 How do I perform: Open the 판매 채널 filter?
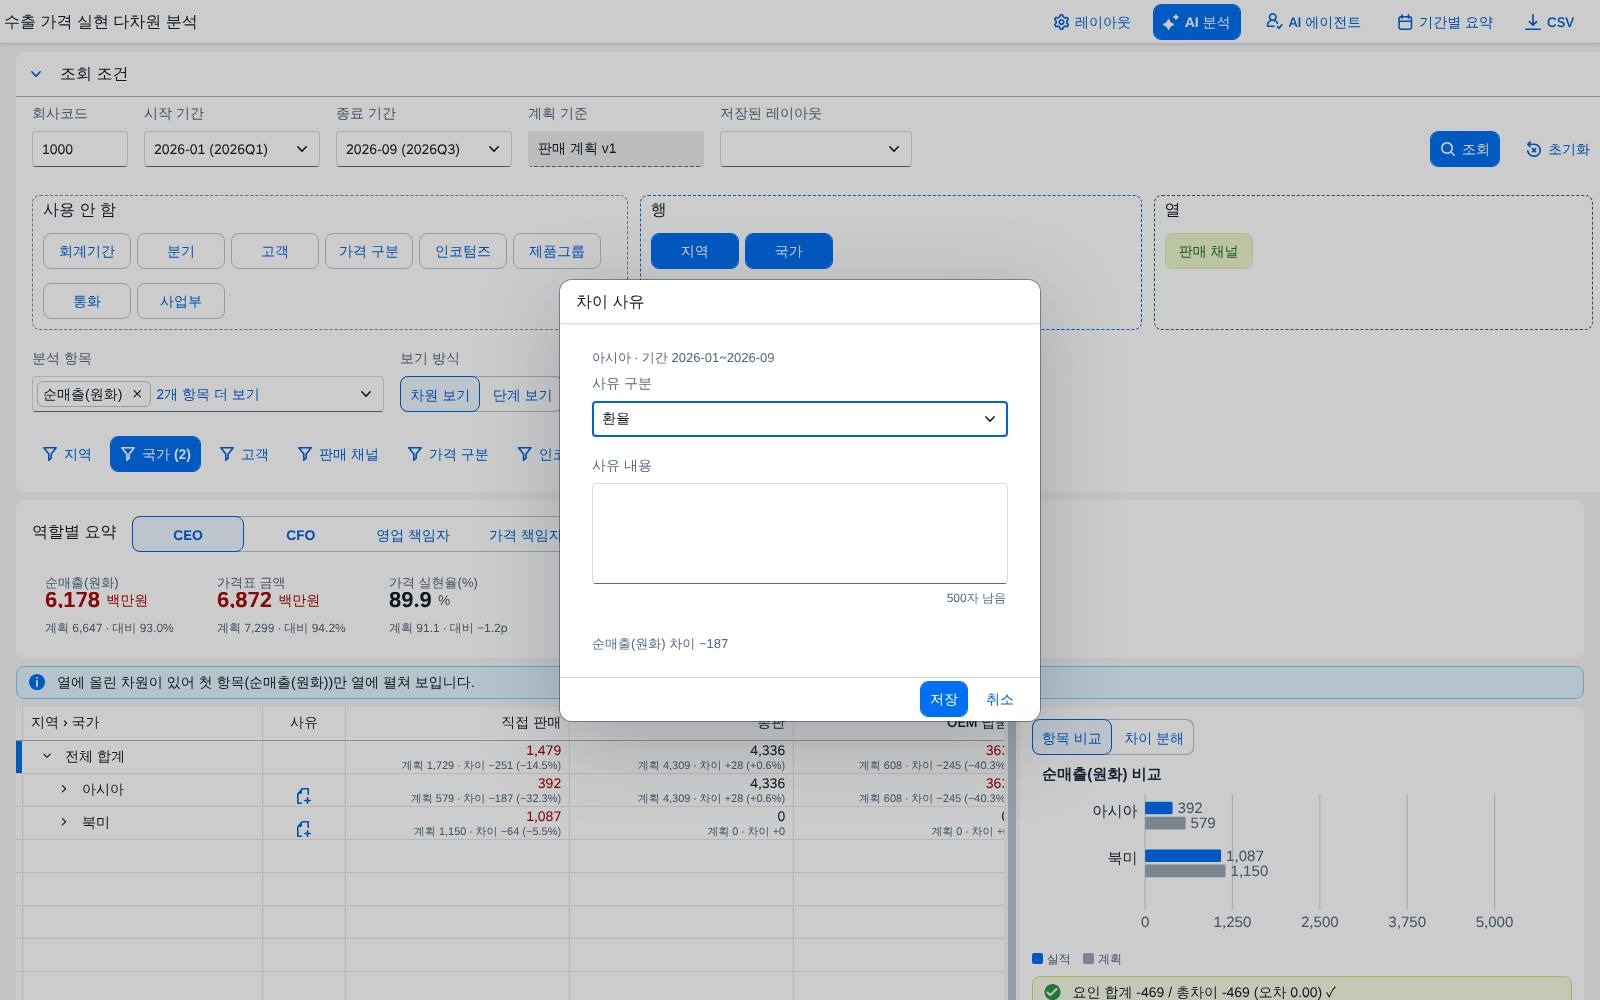338,454
